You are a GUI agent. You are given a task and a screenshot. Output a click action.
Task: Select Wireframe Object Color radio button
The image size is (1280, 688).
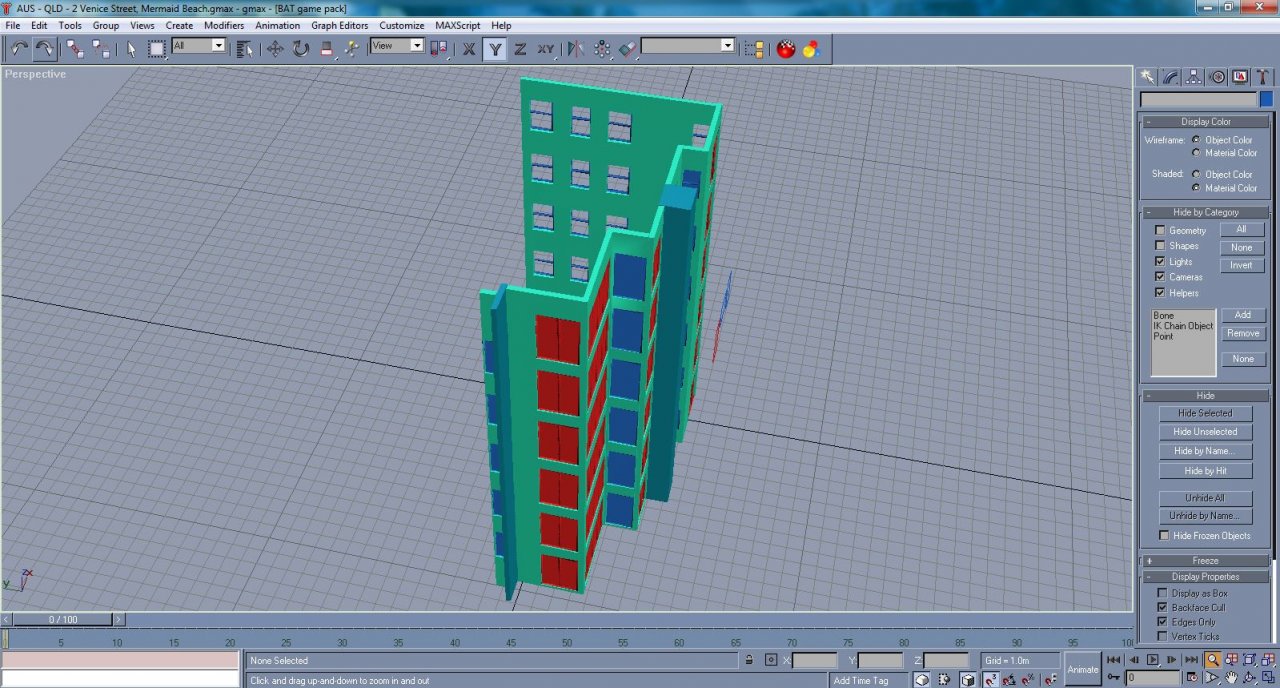pos(1197,140)
